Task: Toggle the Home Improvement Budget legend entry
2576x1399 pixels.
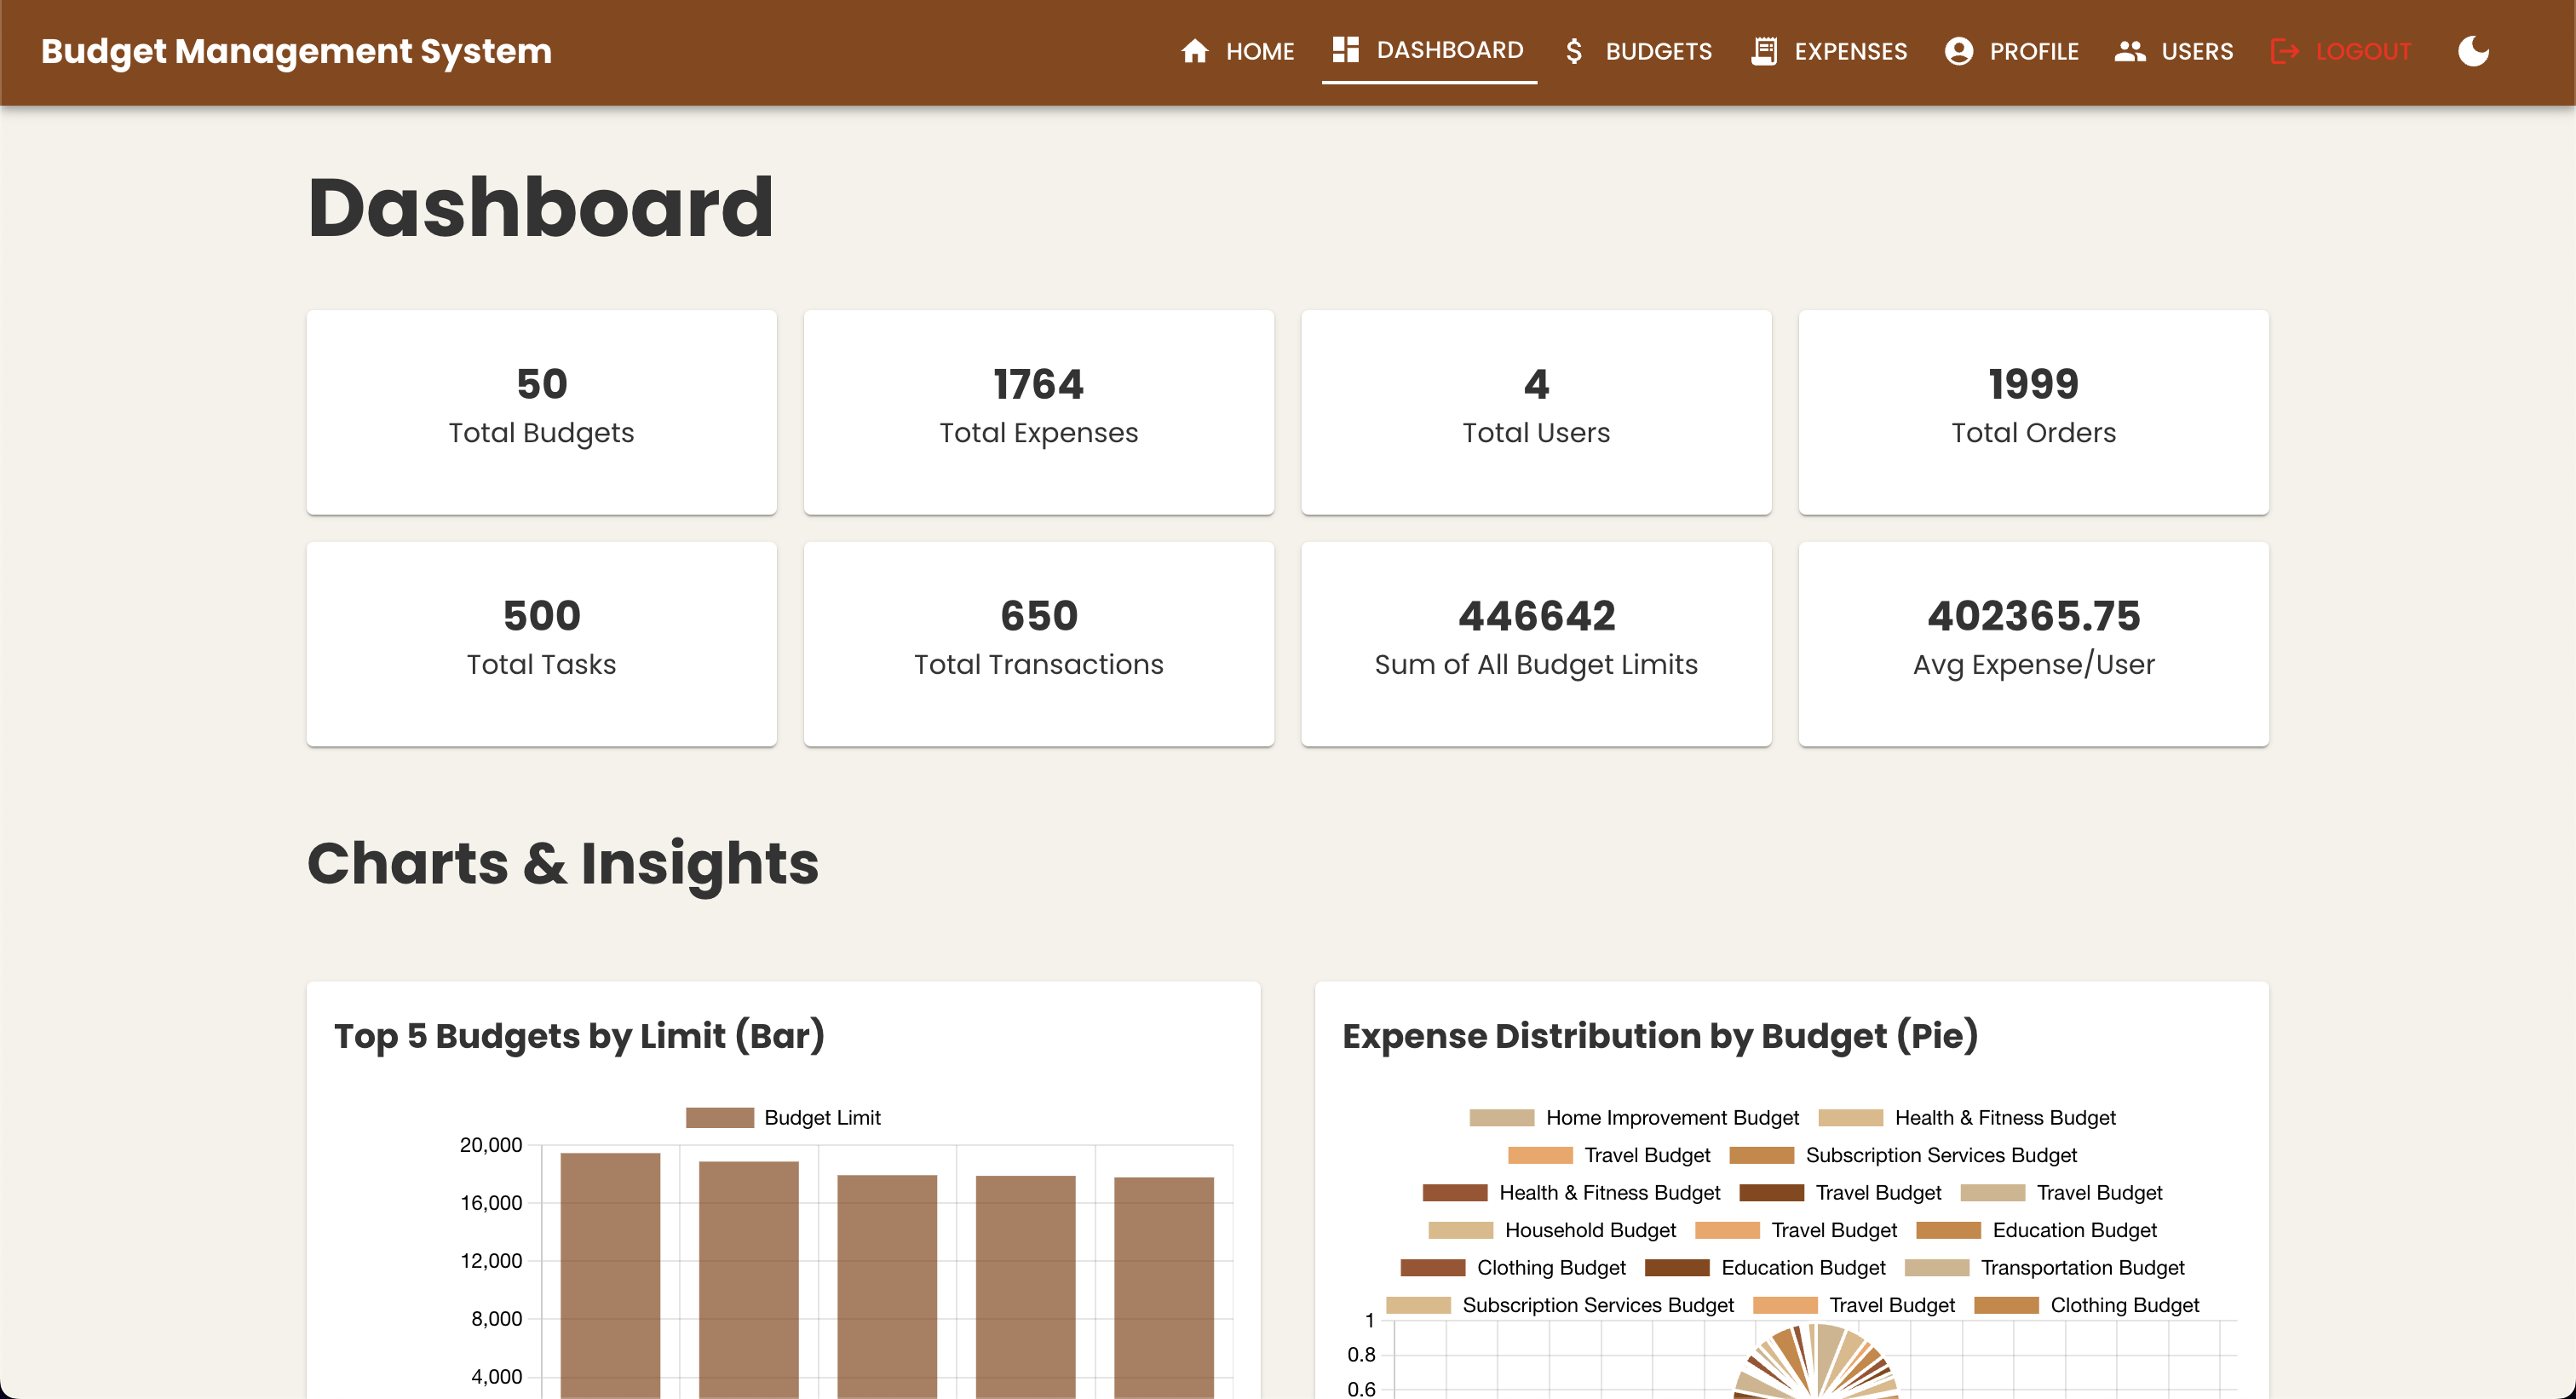Action: [1633, 1117]
